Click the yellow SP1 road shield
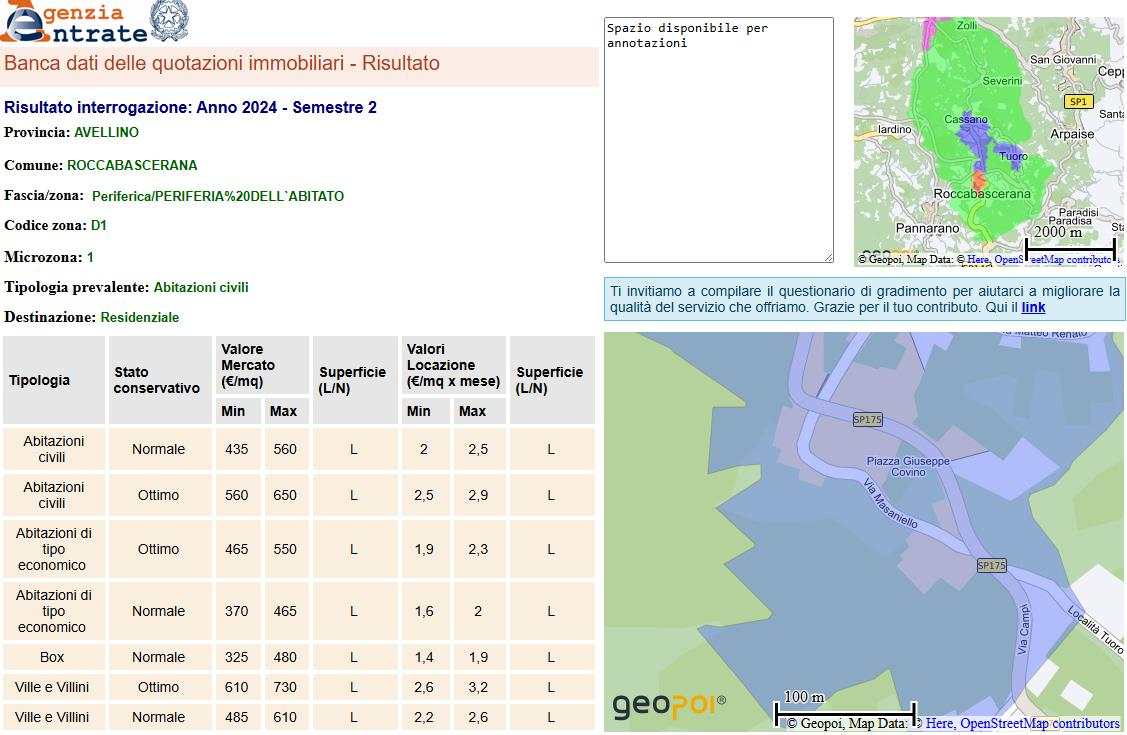This screenshot has width=1127, height=735. point(1077,102)
